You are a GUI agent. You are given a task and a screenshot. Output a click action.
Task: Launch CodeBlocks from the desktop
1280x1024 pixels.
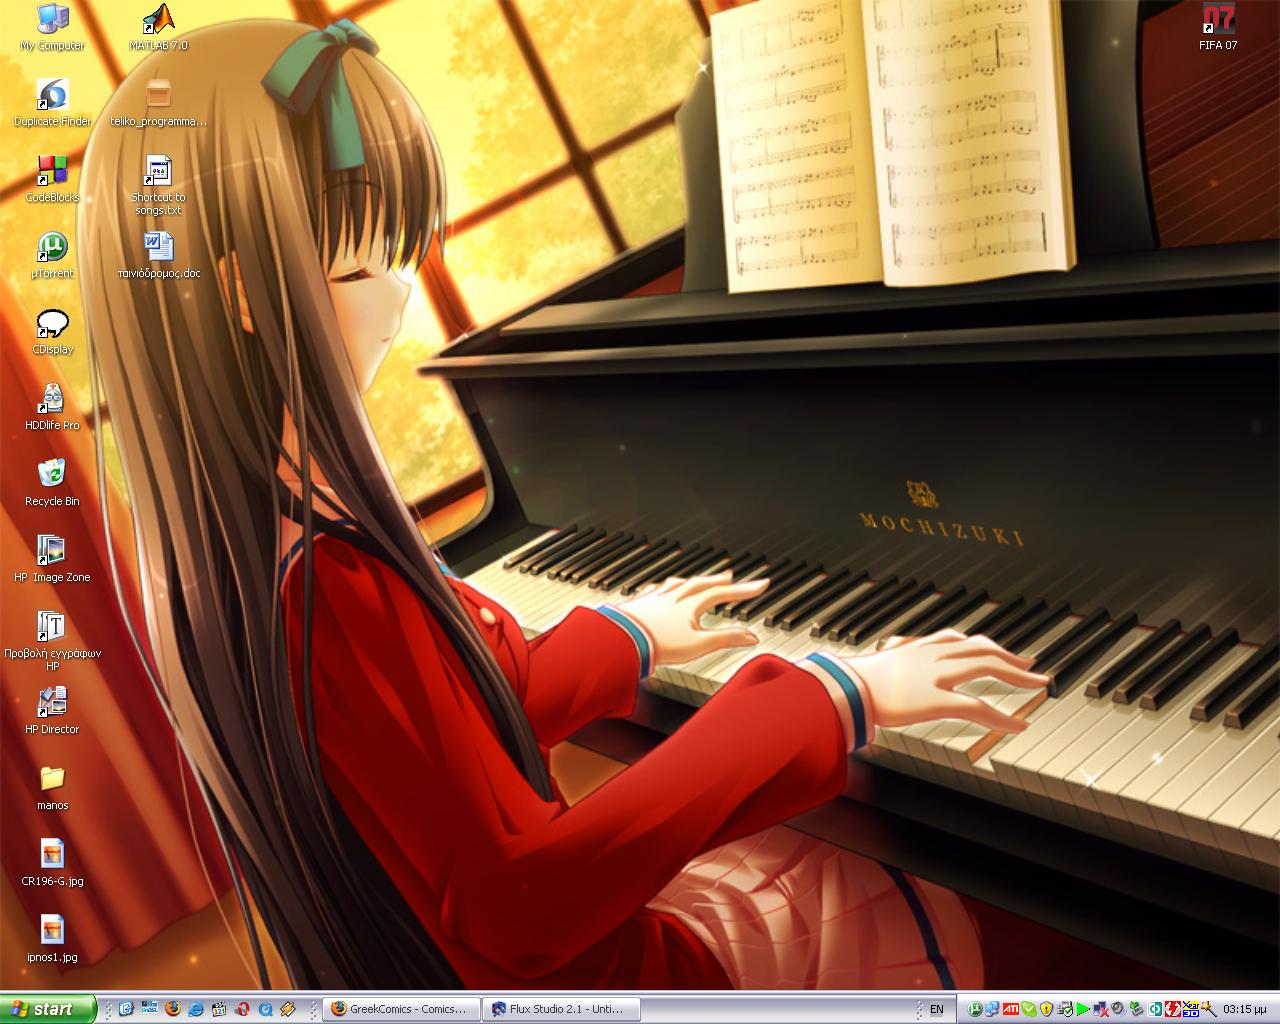click(x=52, y=179)
